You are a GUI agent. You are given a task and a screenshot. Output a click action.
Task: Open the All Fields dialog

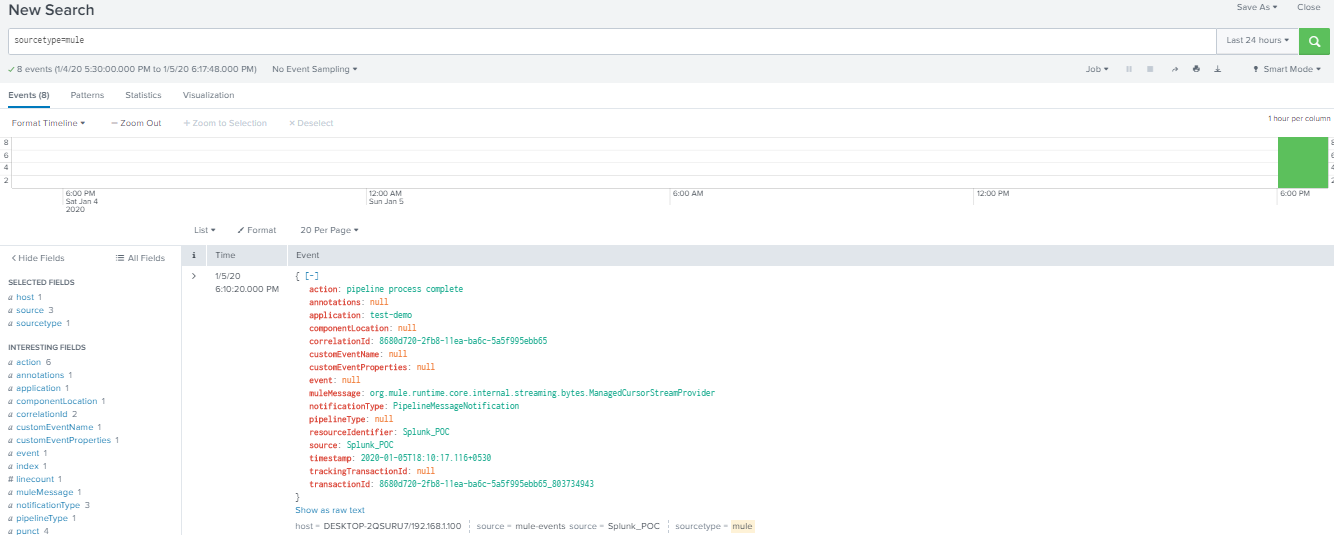[x=140, y=258]
